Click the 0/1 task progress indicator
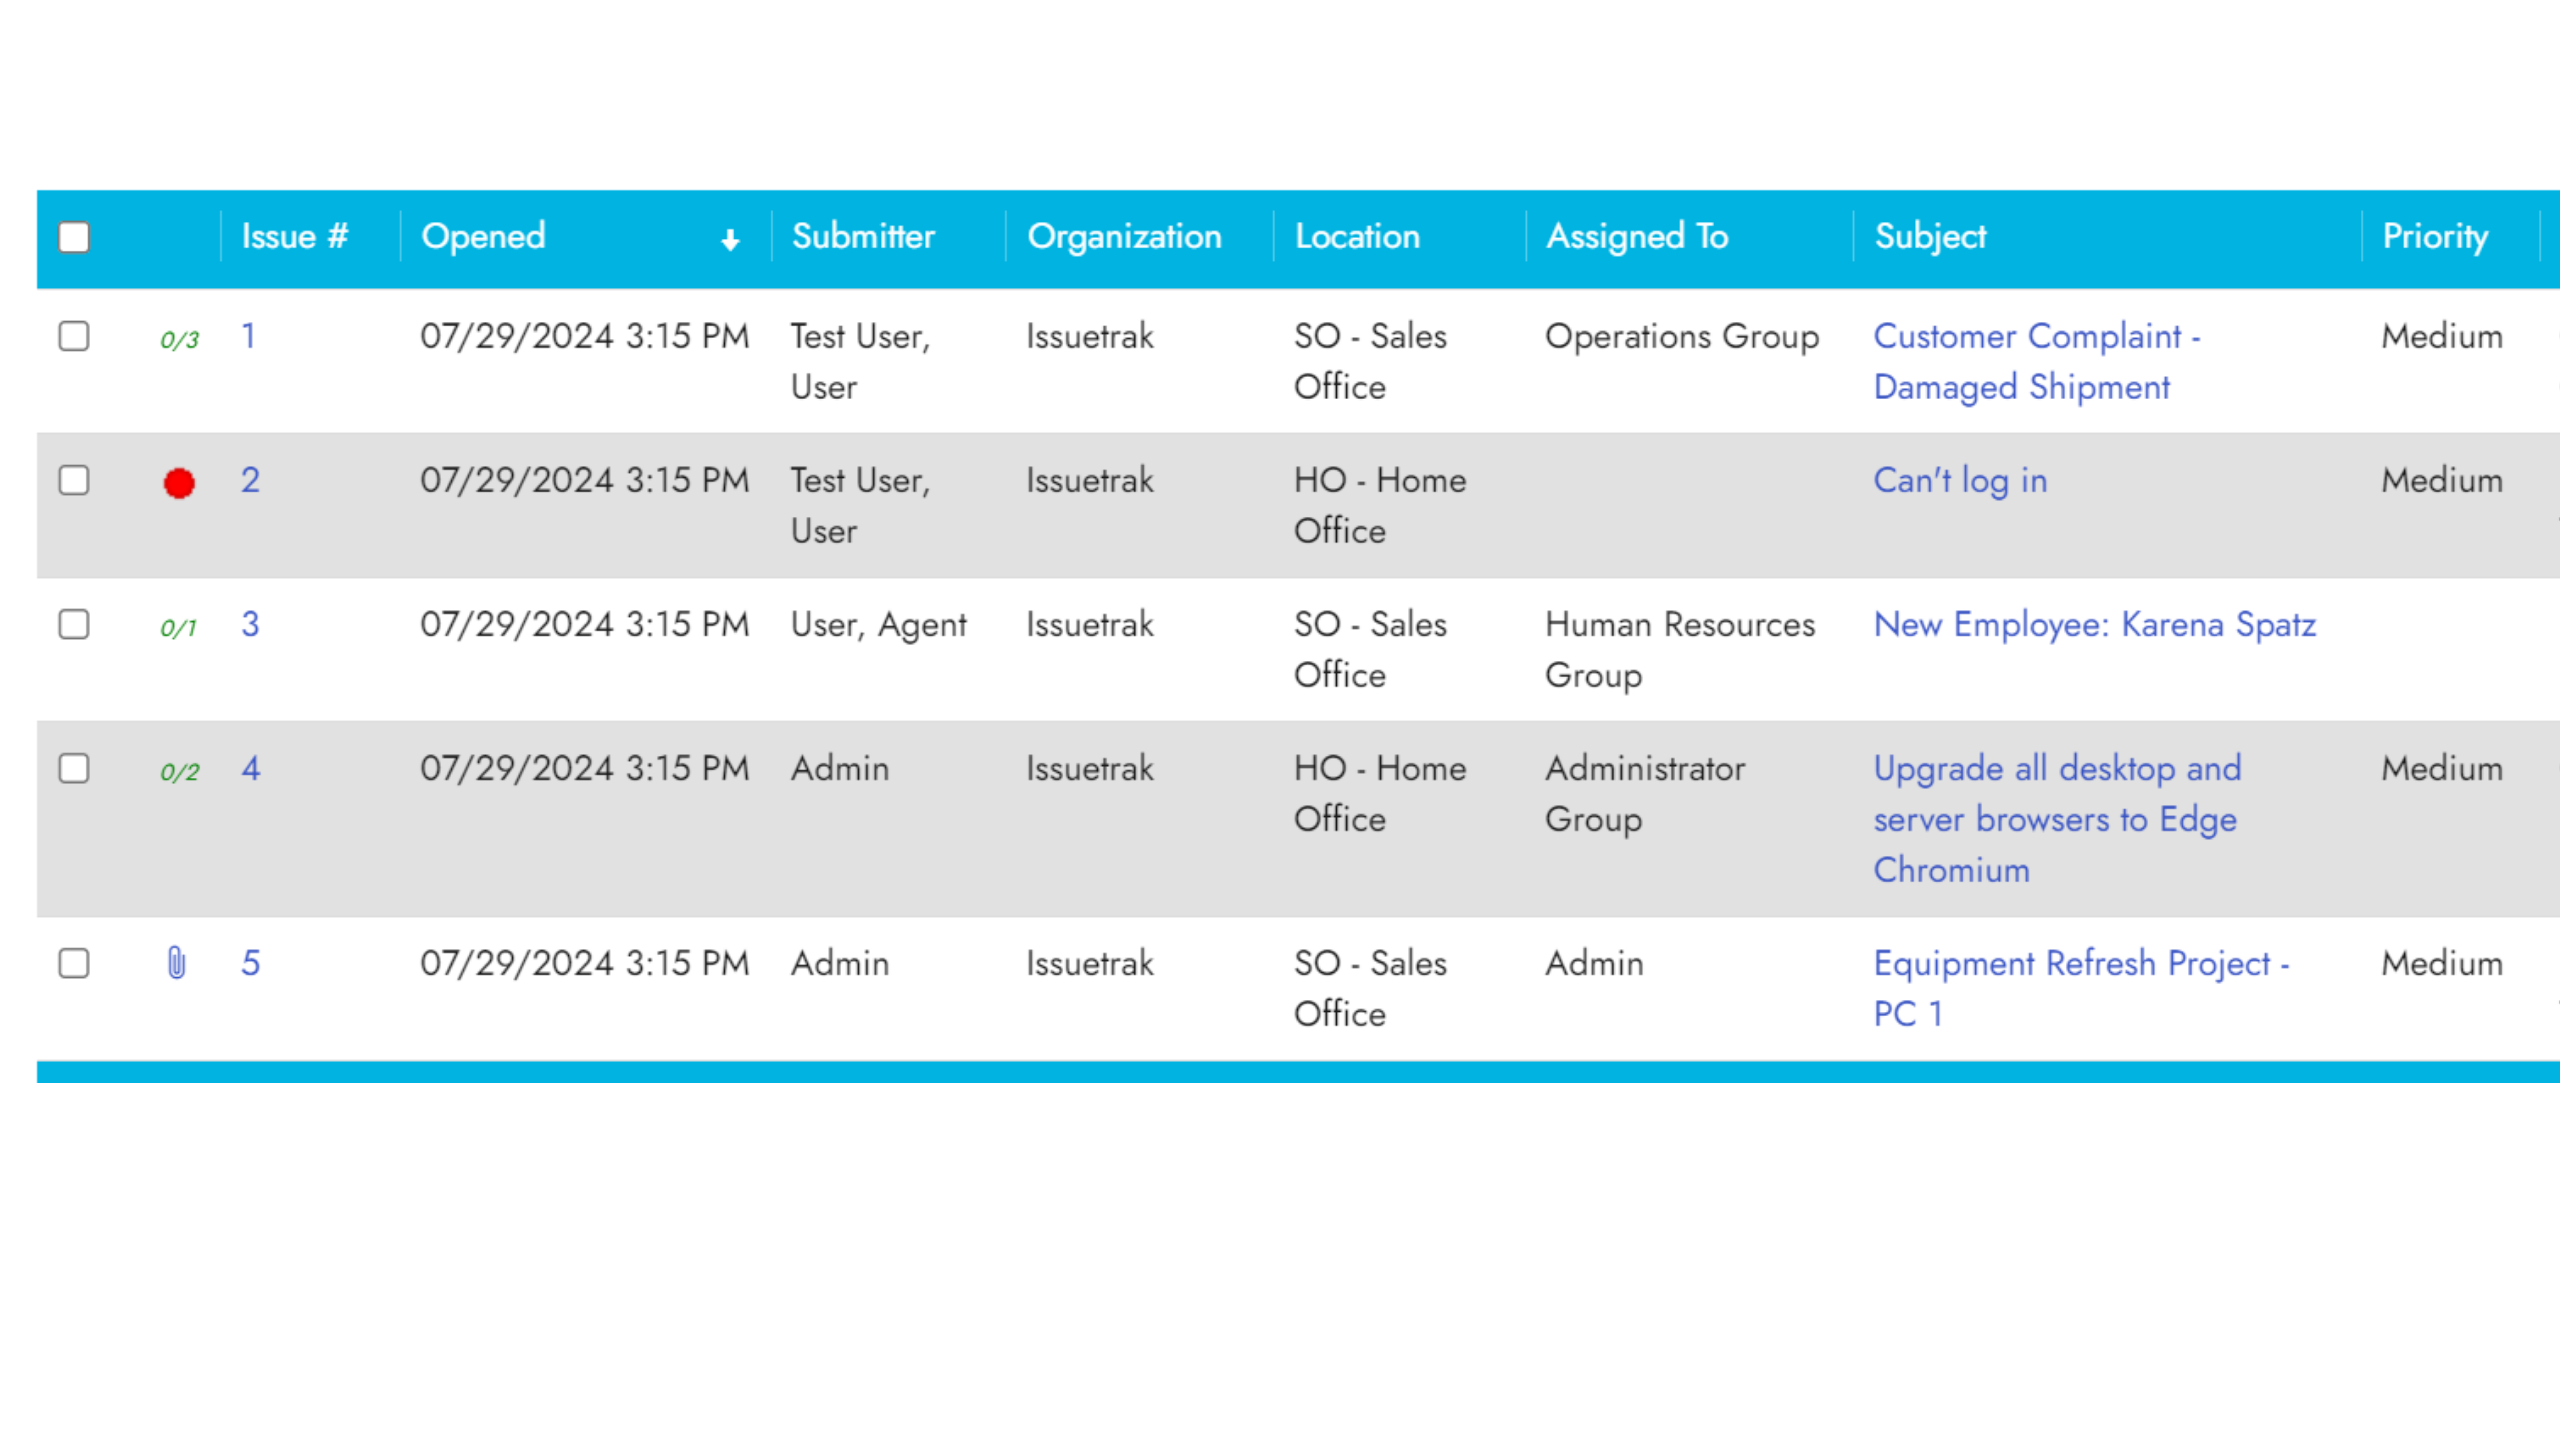 [x=179, y=627]
